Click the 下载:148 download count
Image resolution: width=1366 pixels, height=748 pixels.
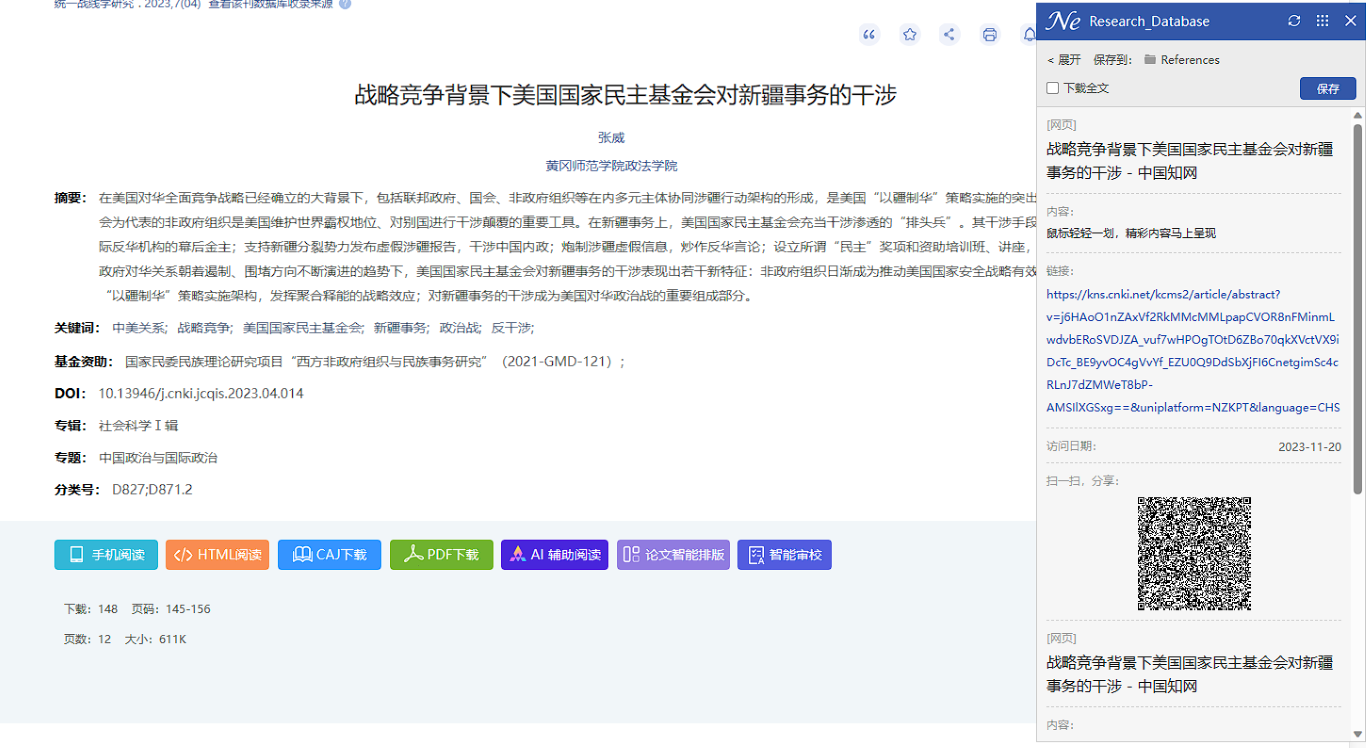point(91,609)
